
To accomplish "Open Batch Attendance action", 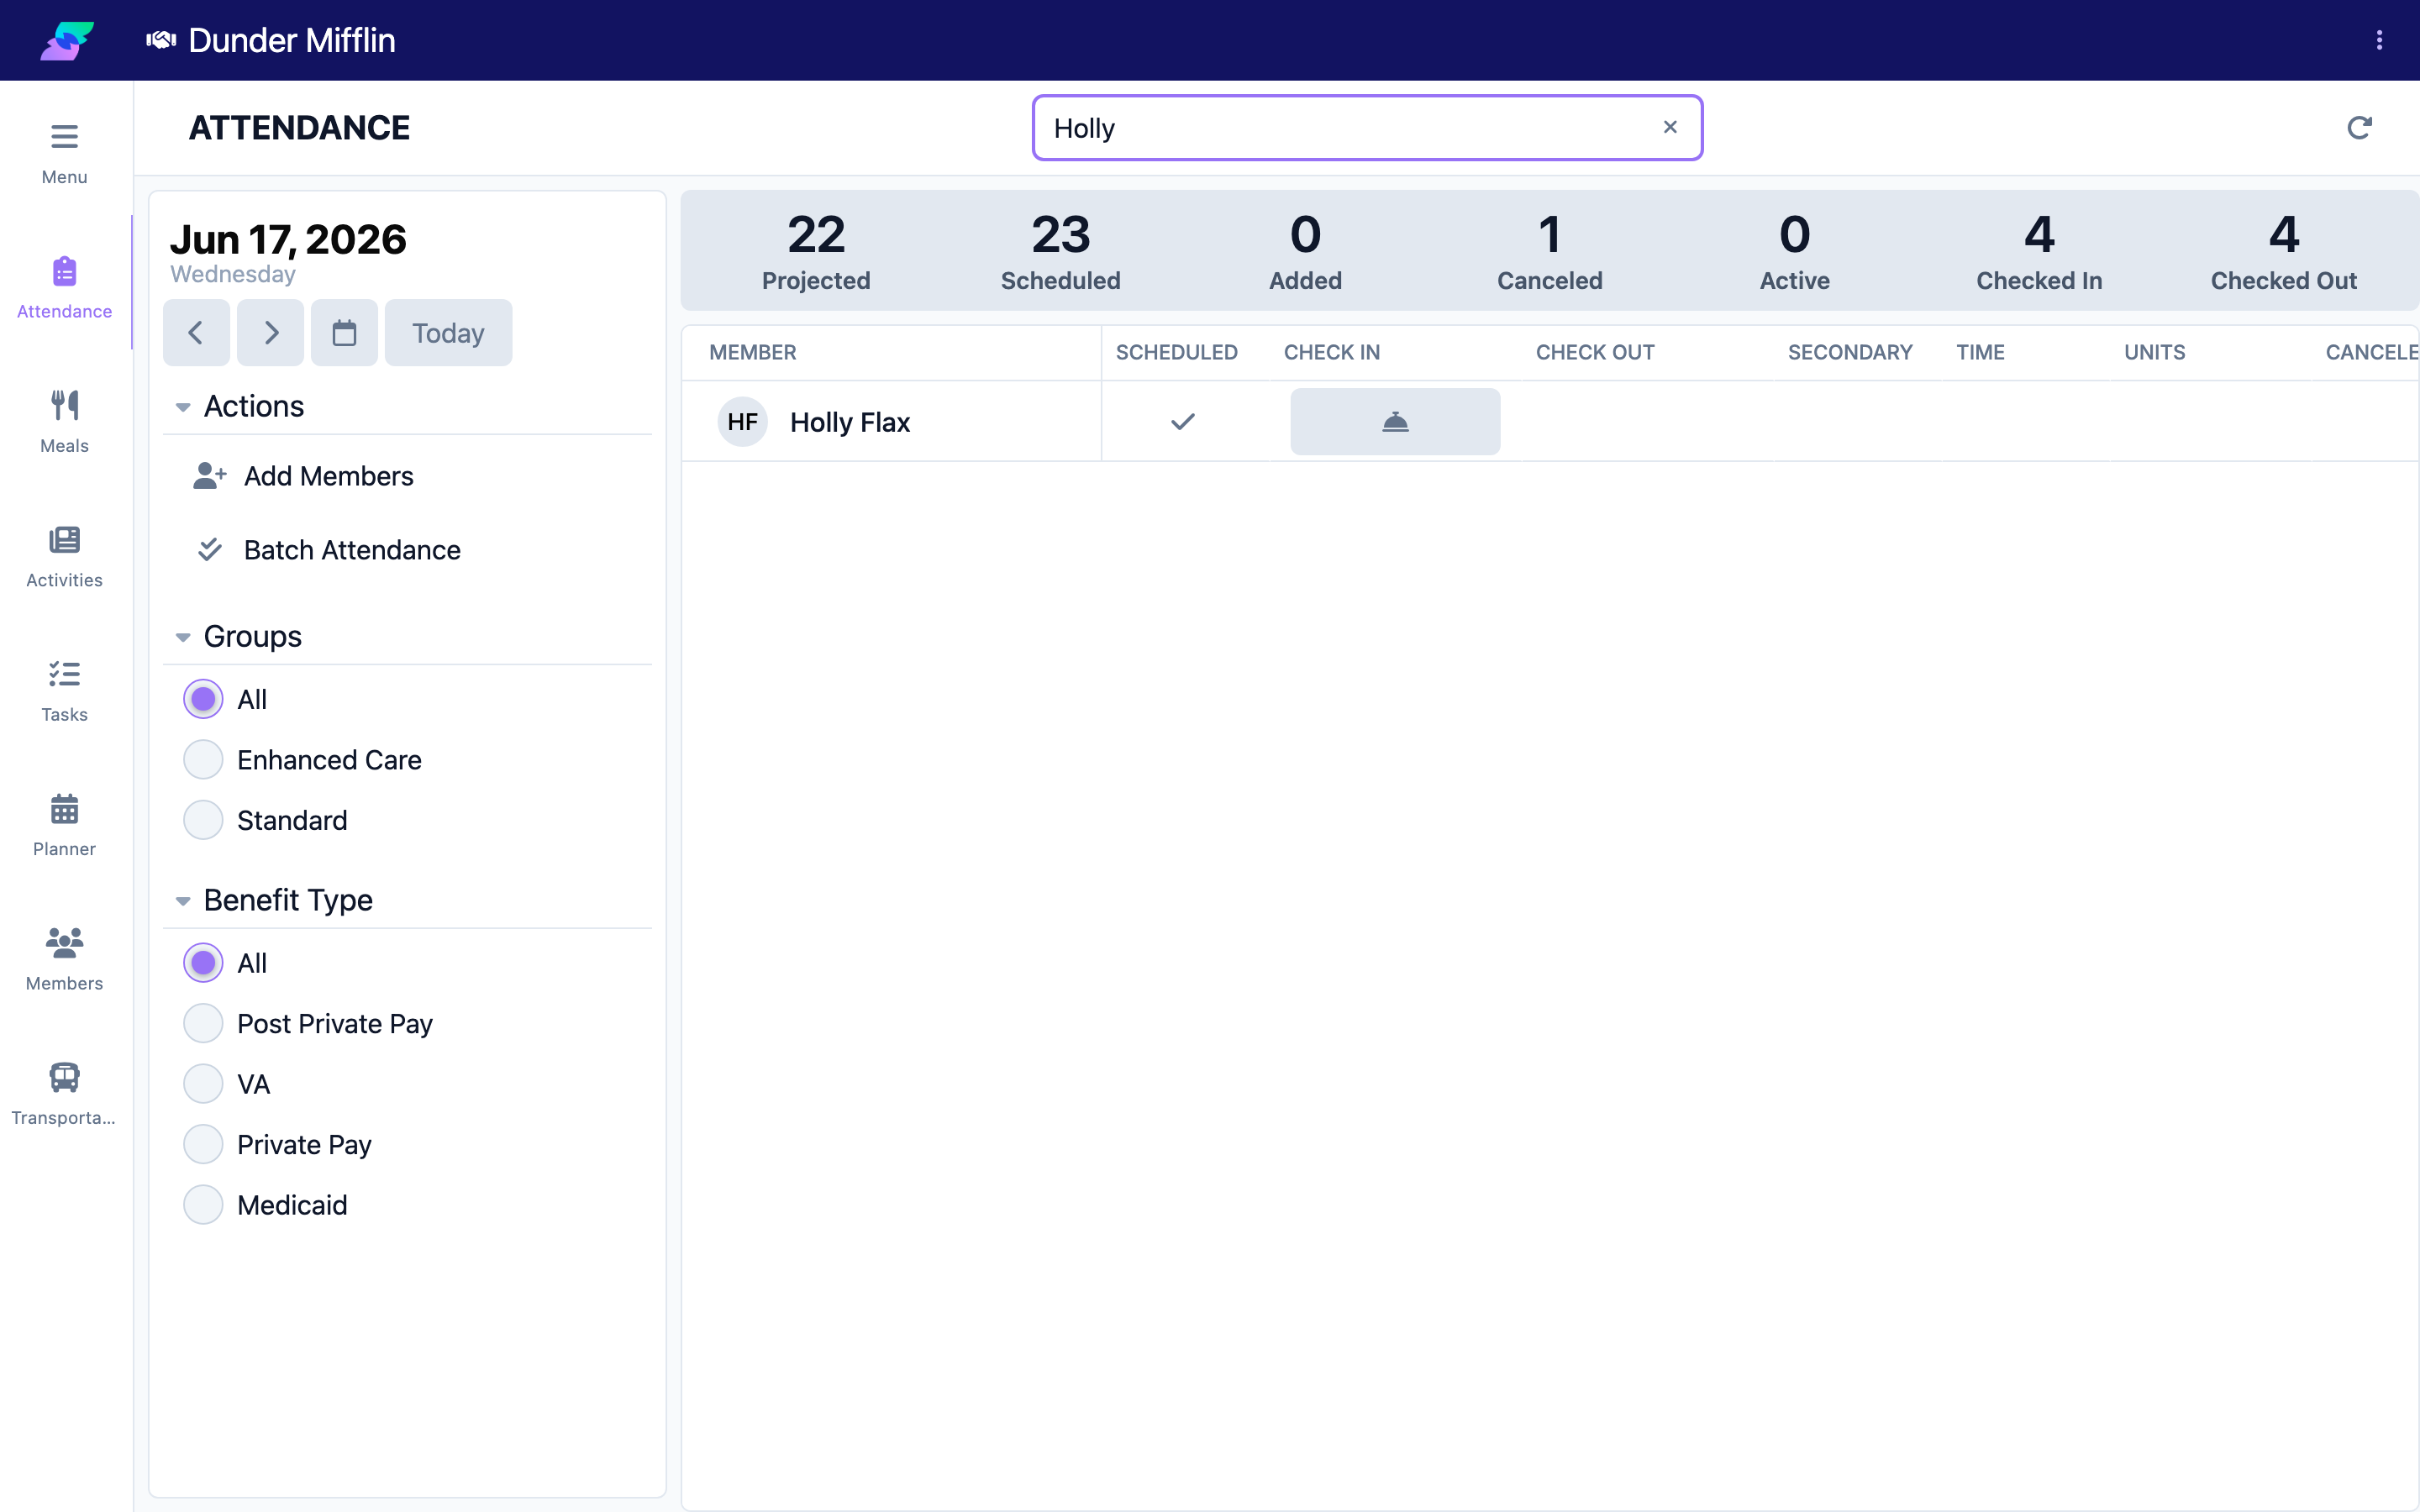I will click(328, 550).
